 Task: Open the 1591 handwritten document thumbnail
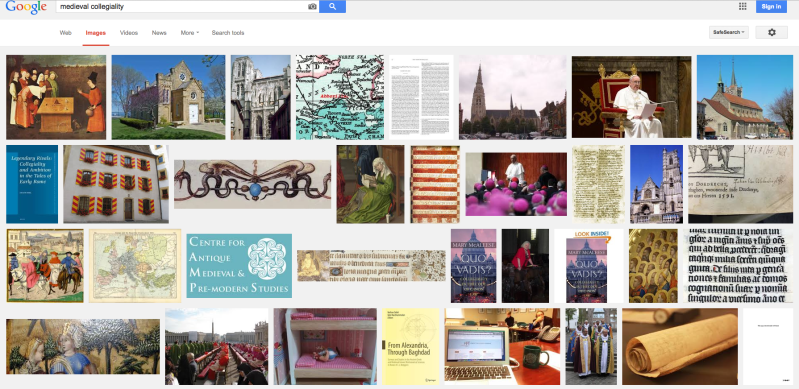pos(740,184)
